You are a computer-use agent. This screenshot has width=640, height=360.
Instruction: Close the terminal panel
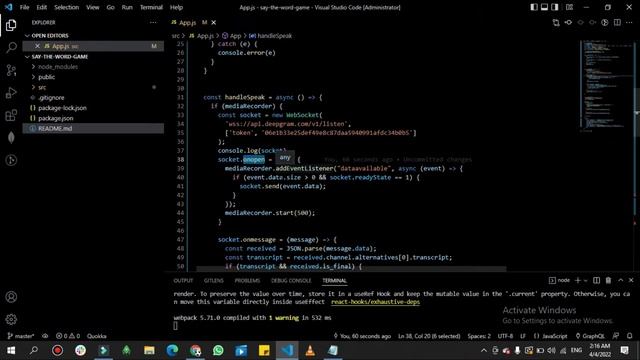point(631,280)
